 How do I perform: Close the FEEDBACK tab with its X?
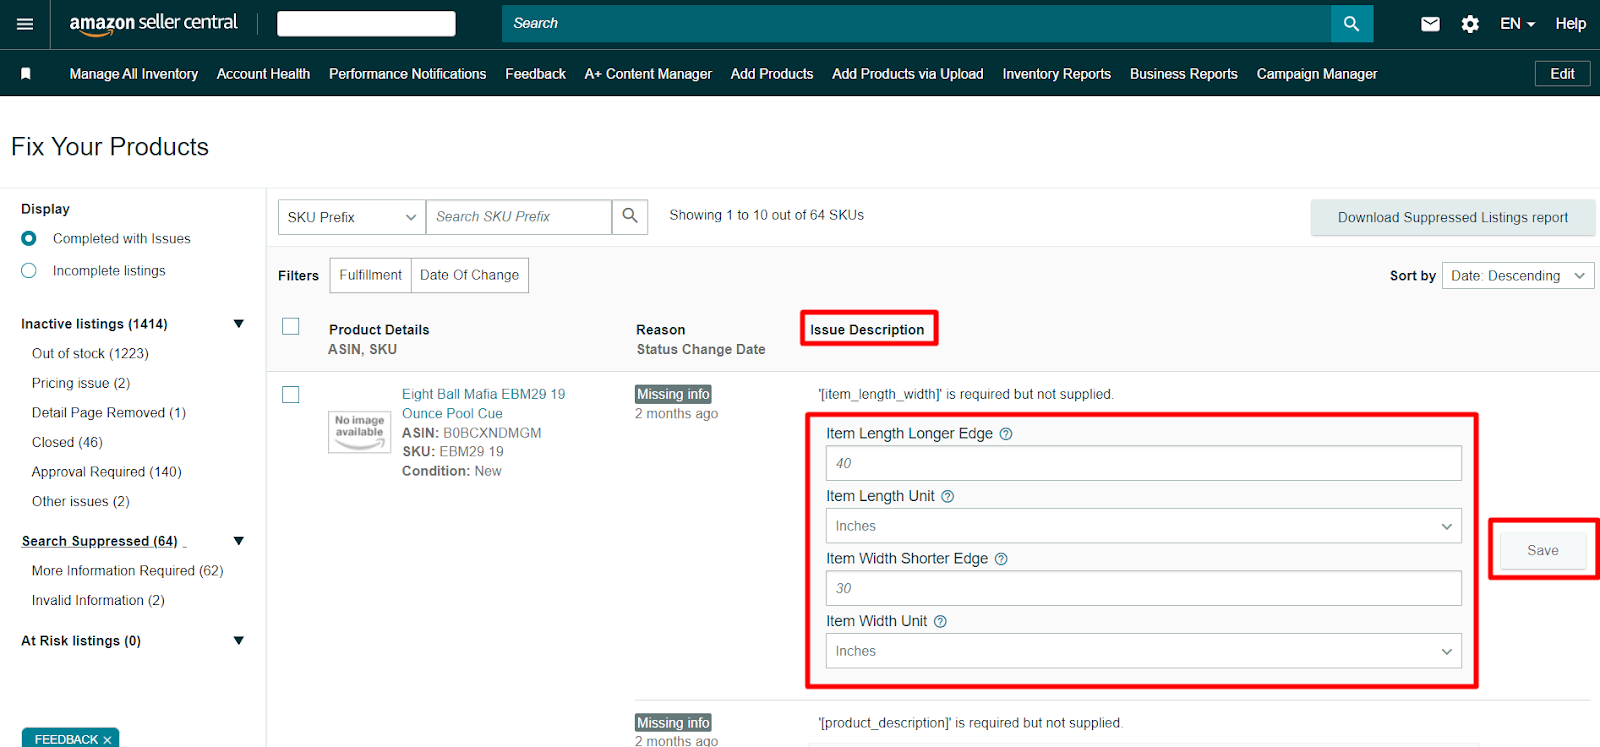[x=107, y=740]
